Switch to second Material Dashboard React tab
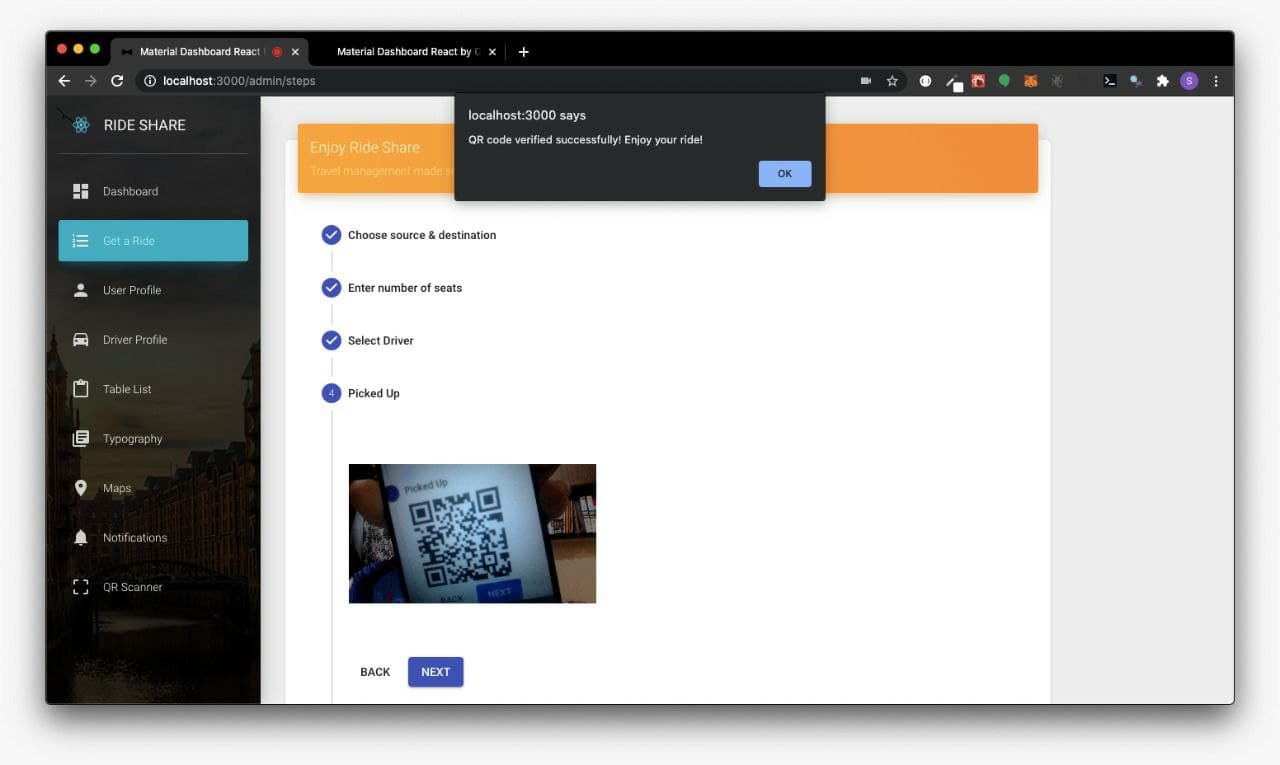This screenshot has width=1280, height=765. tap(408, 52)
